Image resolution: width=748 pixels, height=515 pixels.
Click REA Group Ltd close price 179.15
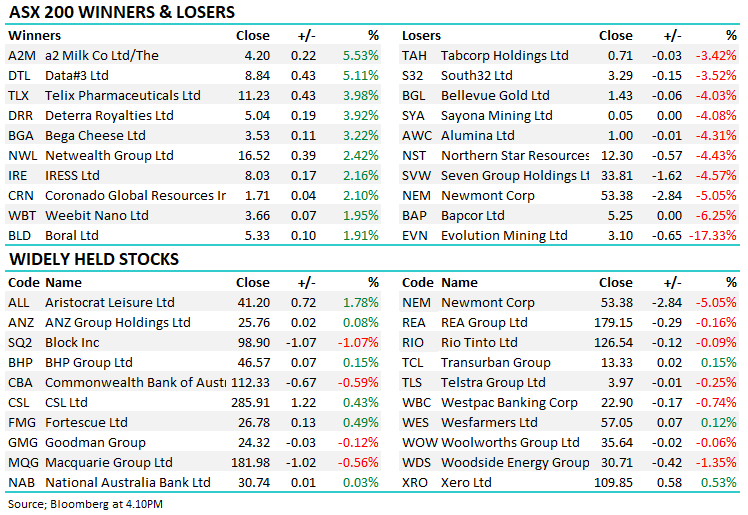(613, 323)
